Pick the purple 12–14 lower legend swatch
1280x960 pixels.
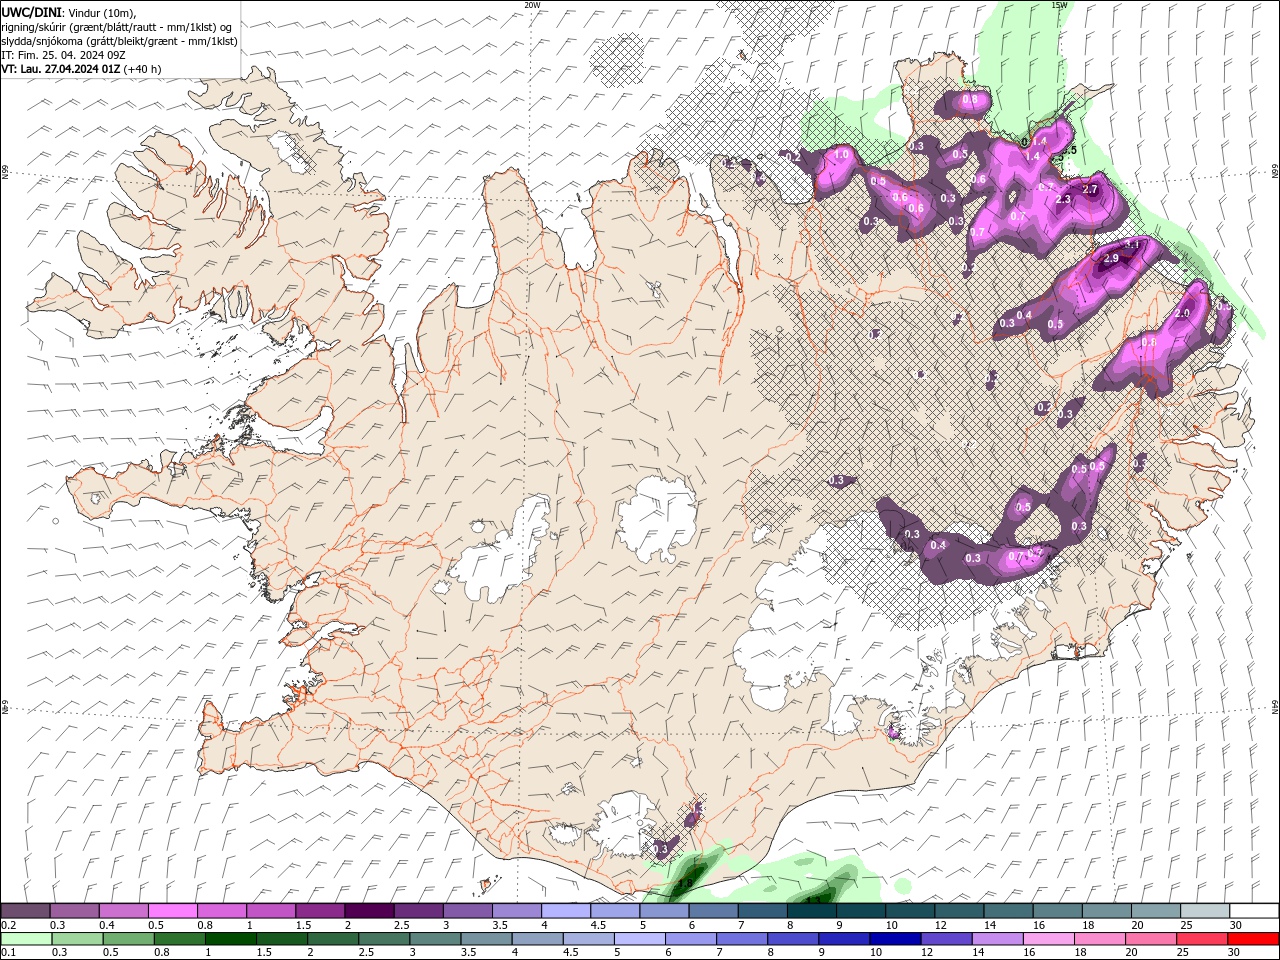coord(946,939)
